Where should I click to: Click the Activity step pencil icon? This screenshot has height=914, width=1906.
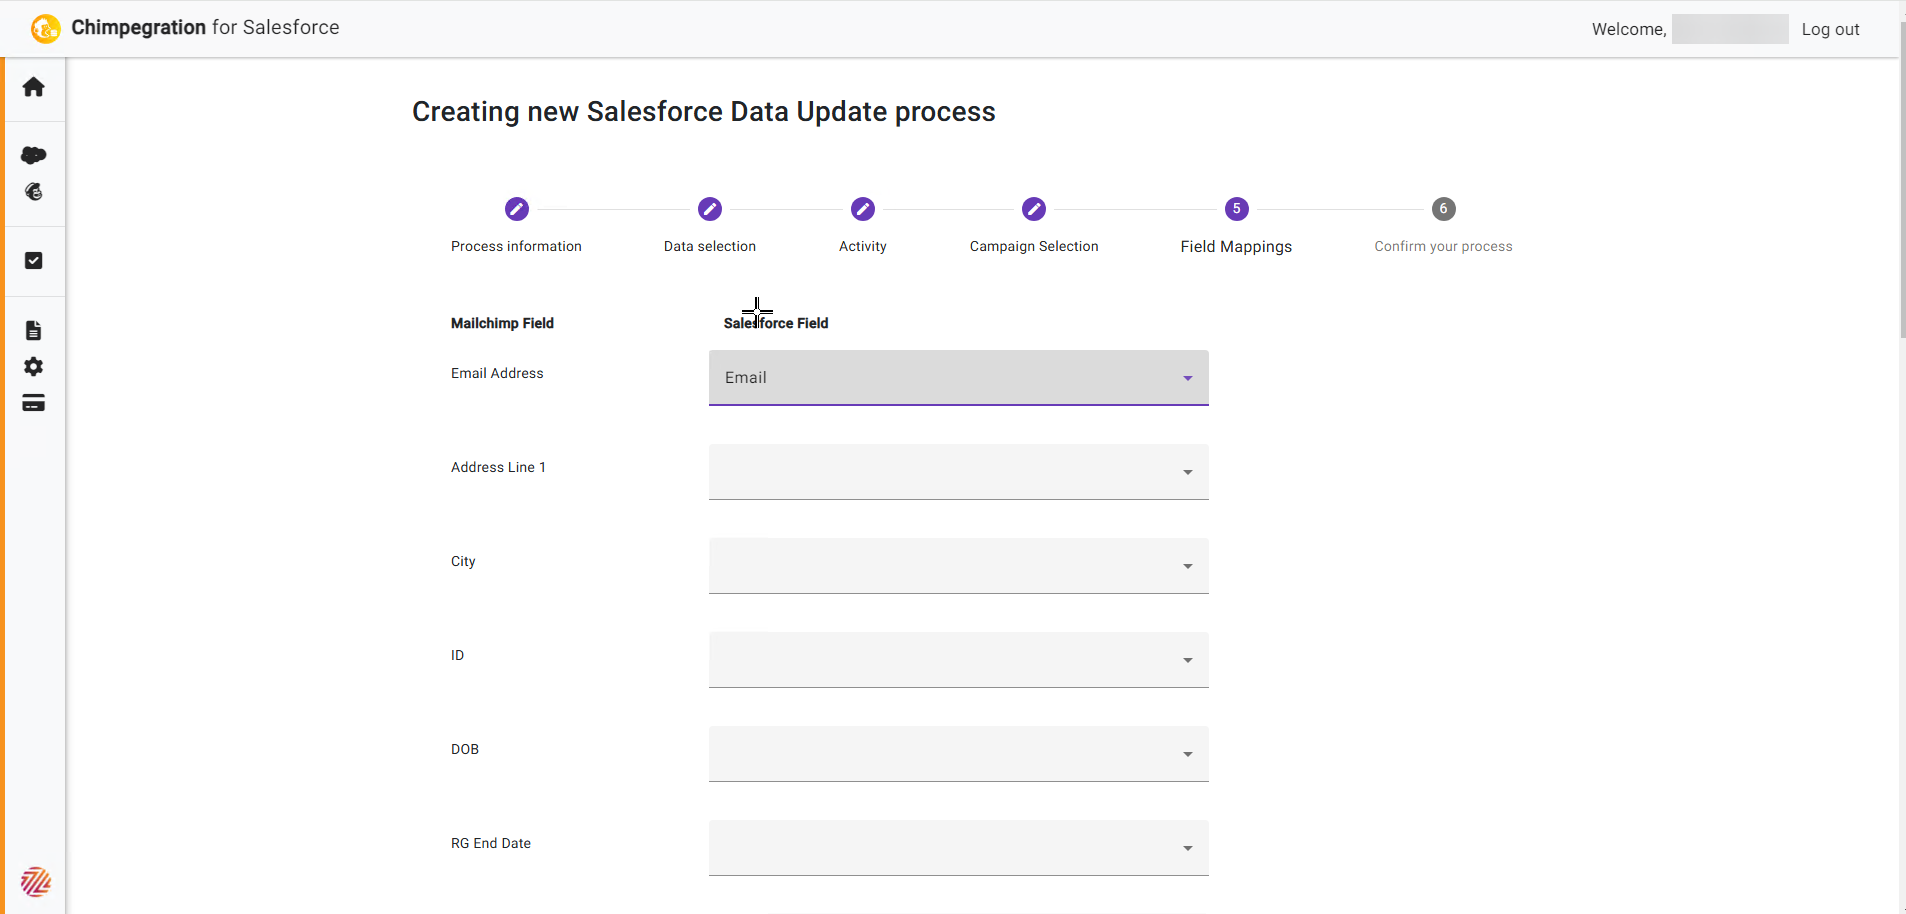coord(863,209)
